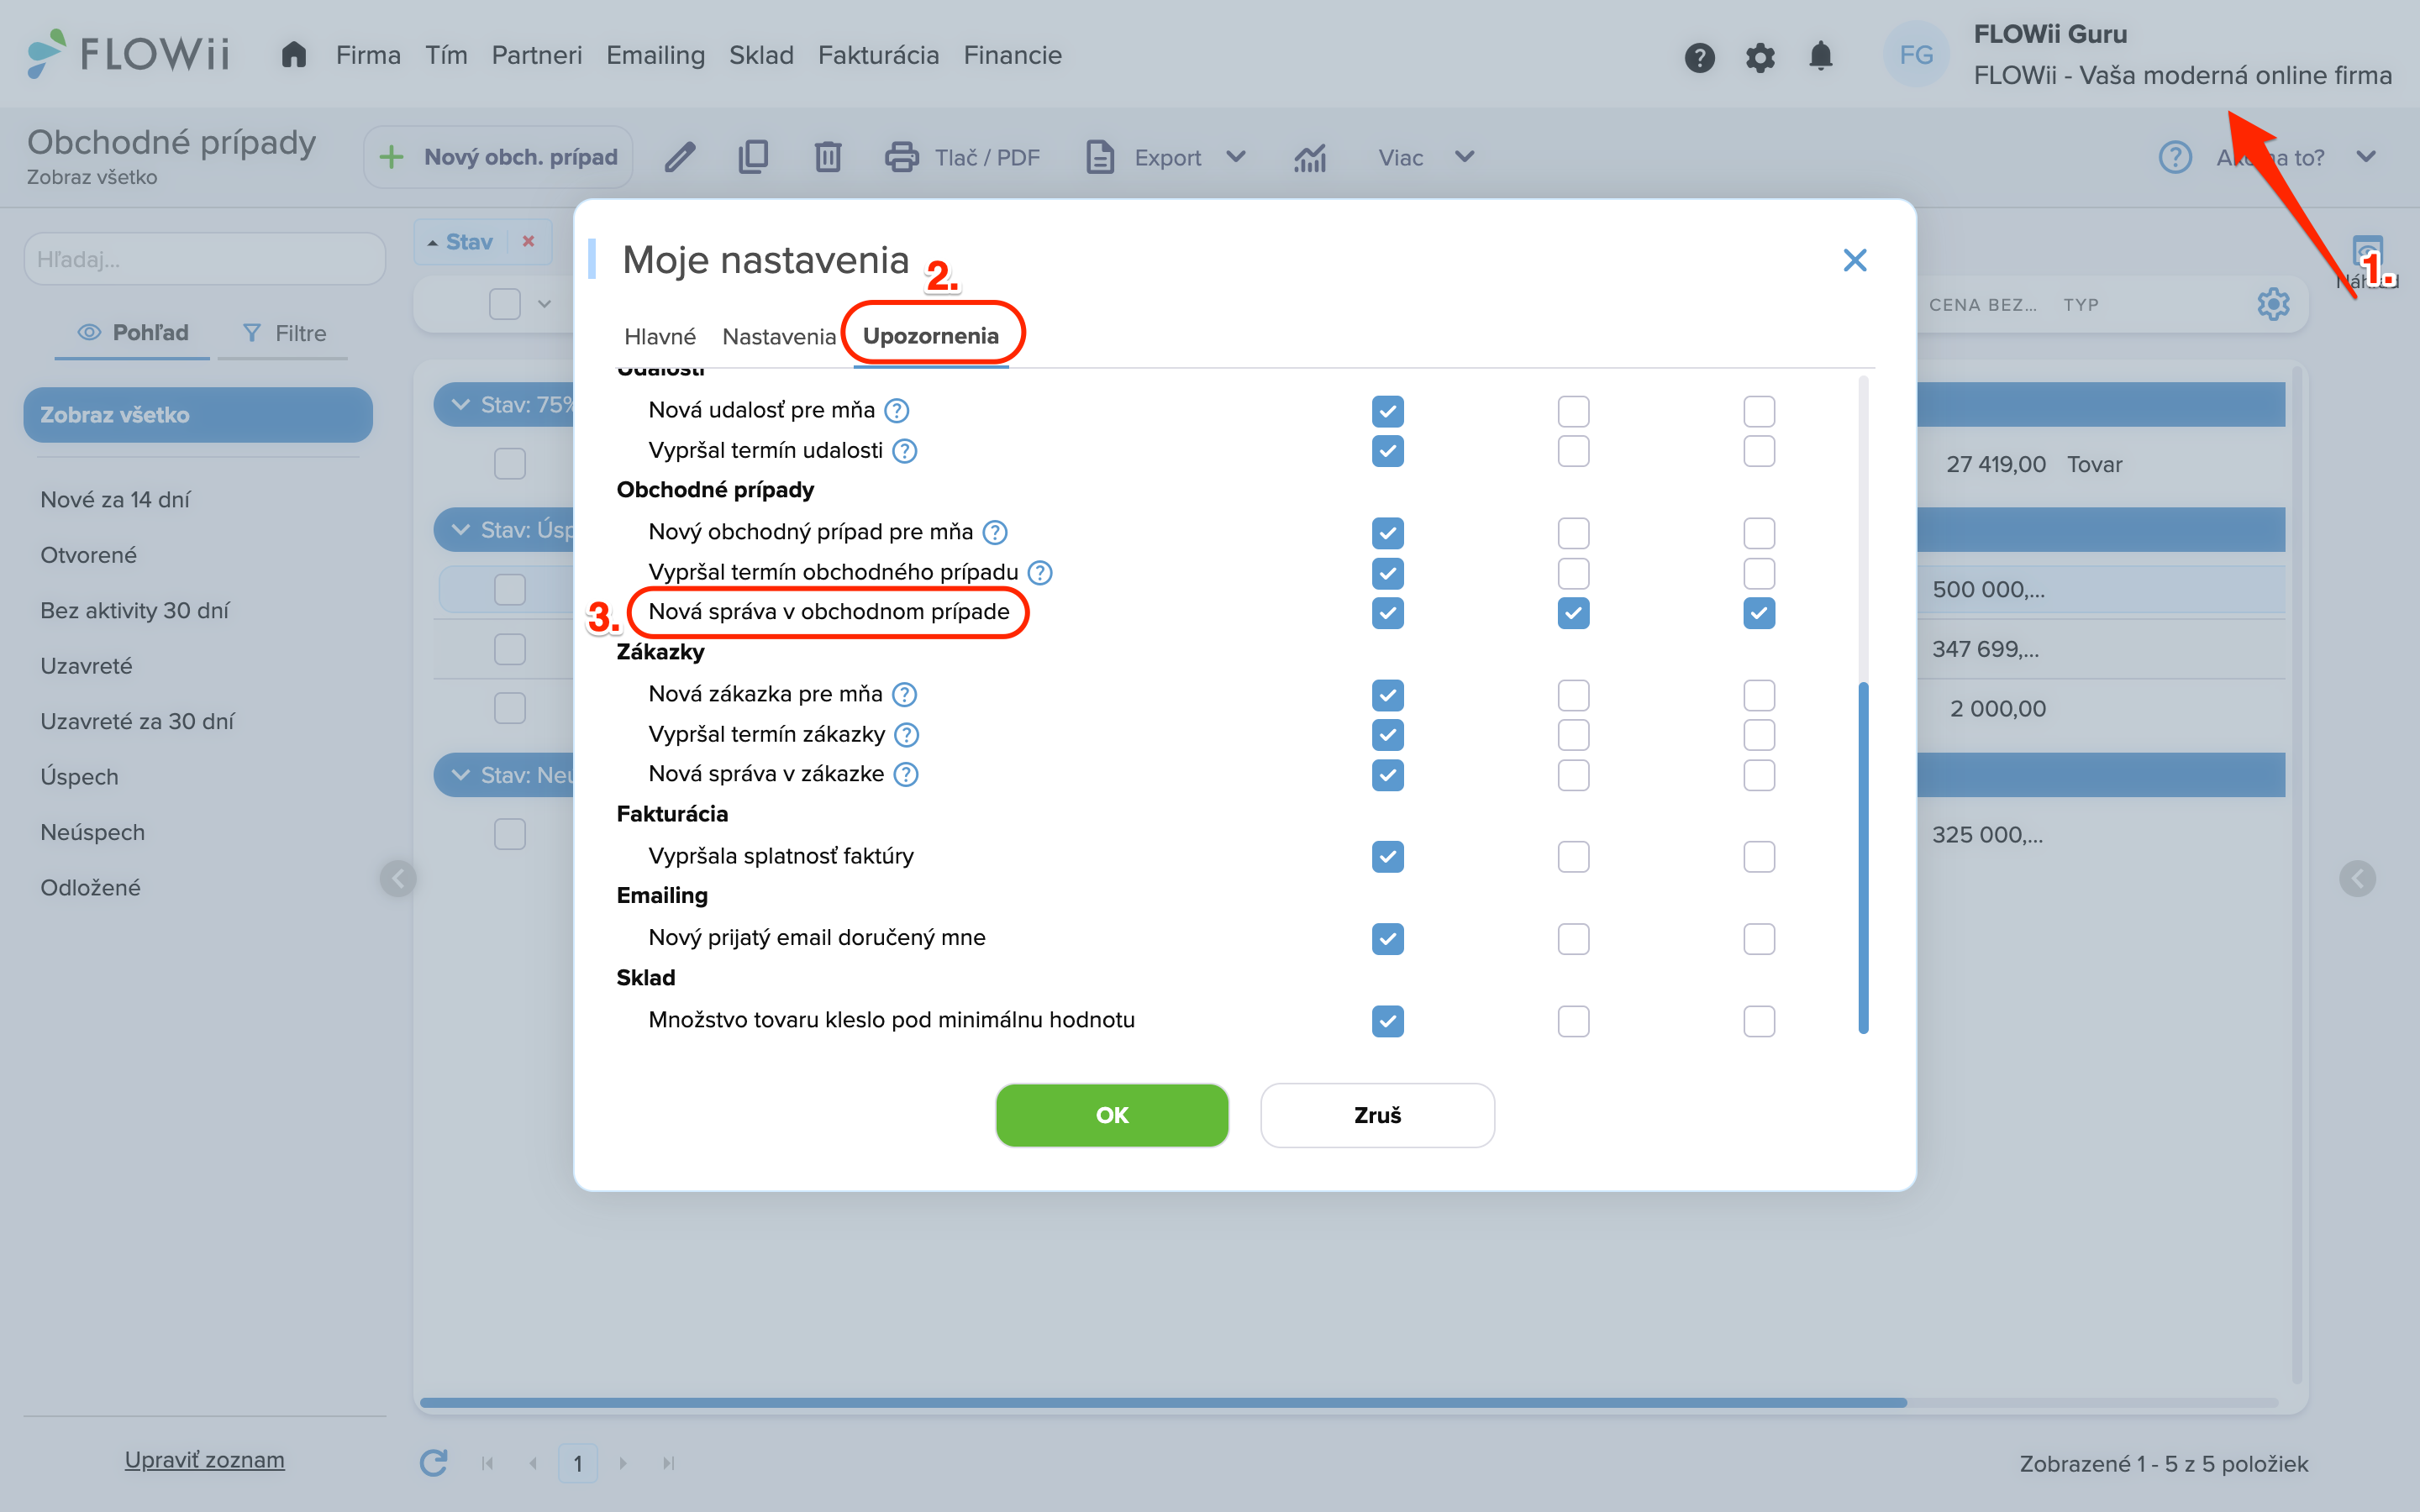Cancel with the Zruš button
Viewport: 2420px width, 1512px height.
[x=1377, y=1115]
